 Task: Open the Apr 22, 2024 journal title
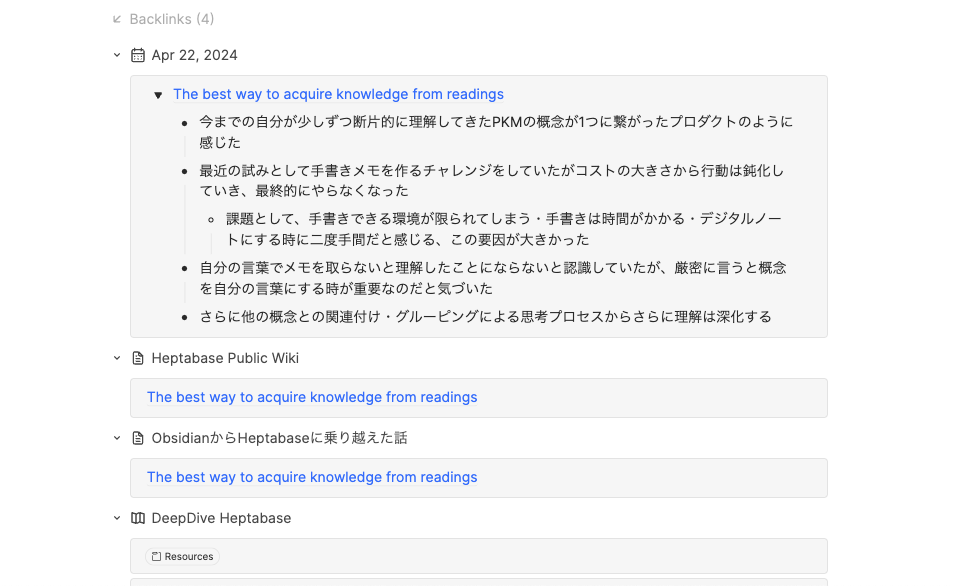pos(194,55)
